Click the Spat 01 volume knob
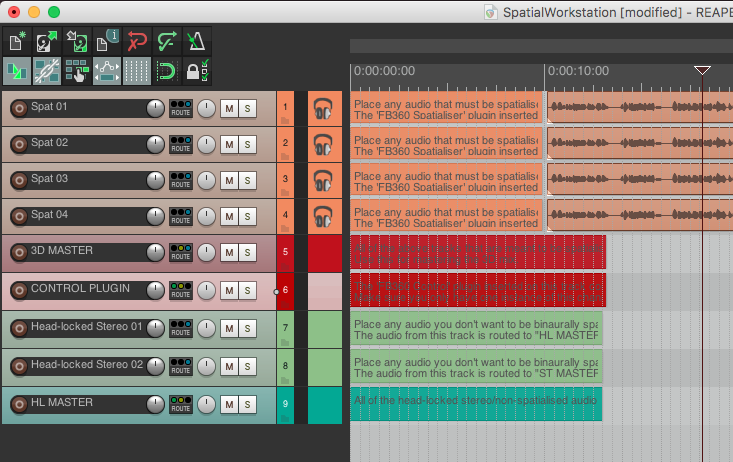The image size is (733, 462). tap(156, 108)
